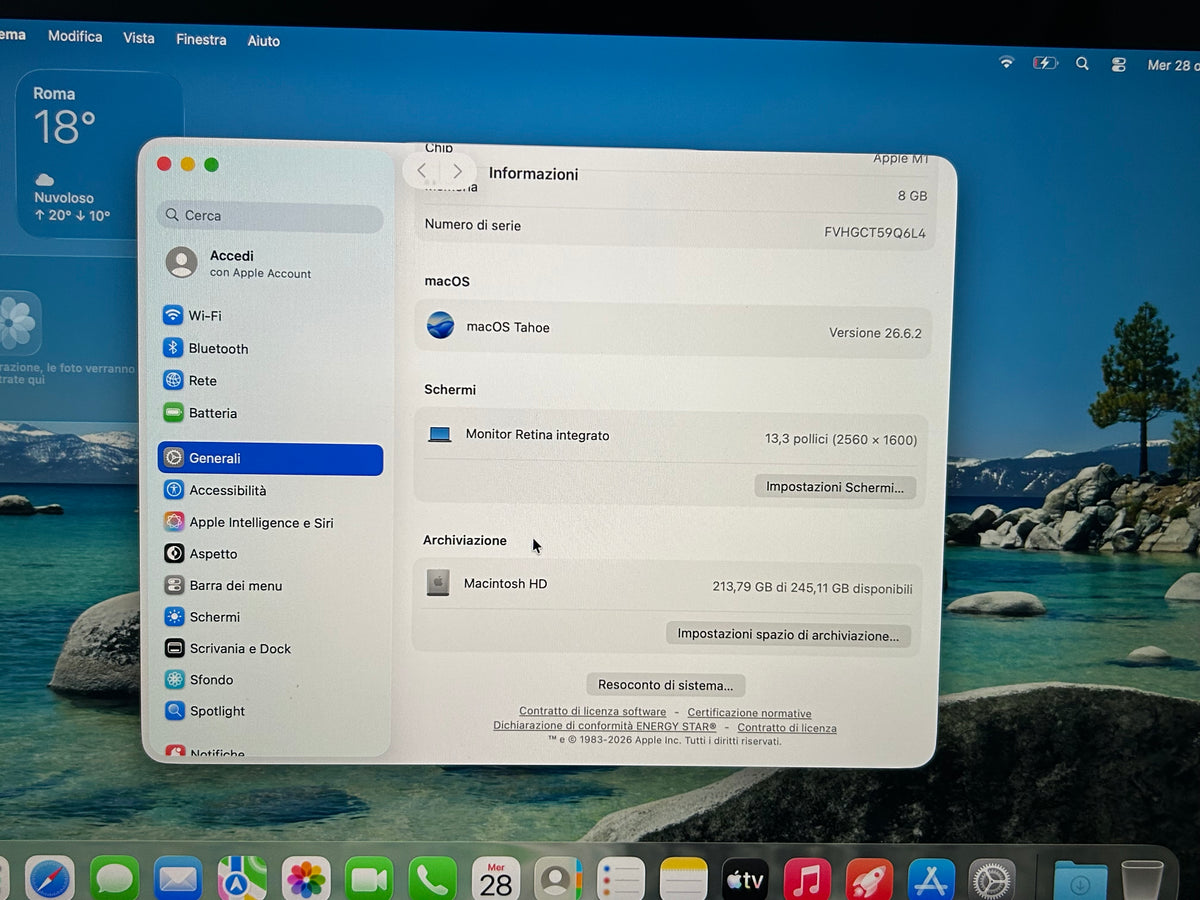The image size is (1200, 900).
Task: Open the red rocket app in the Dock
Action: [870, 879]
